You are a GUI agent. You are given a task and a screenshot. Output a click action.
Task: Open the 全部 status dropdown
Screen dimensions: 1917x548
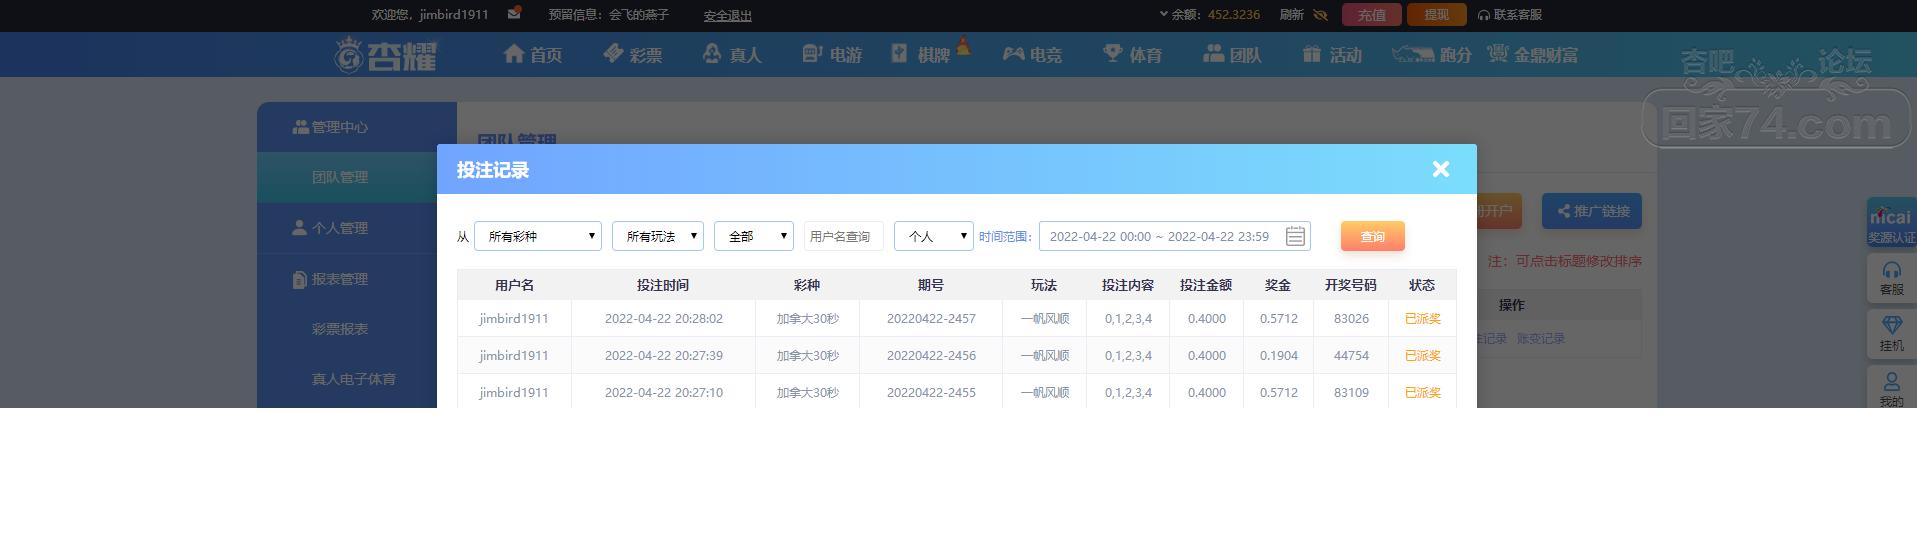click(x=754, y=236)
